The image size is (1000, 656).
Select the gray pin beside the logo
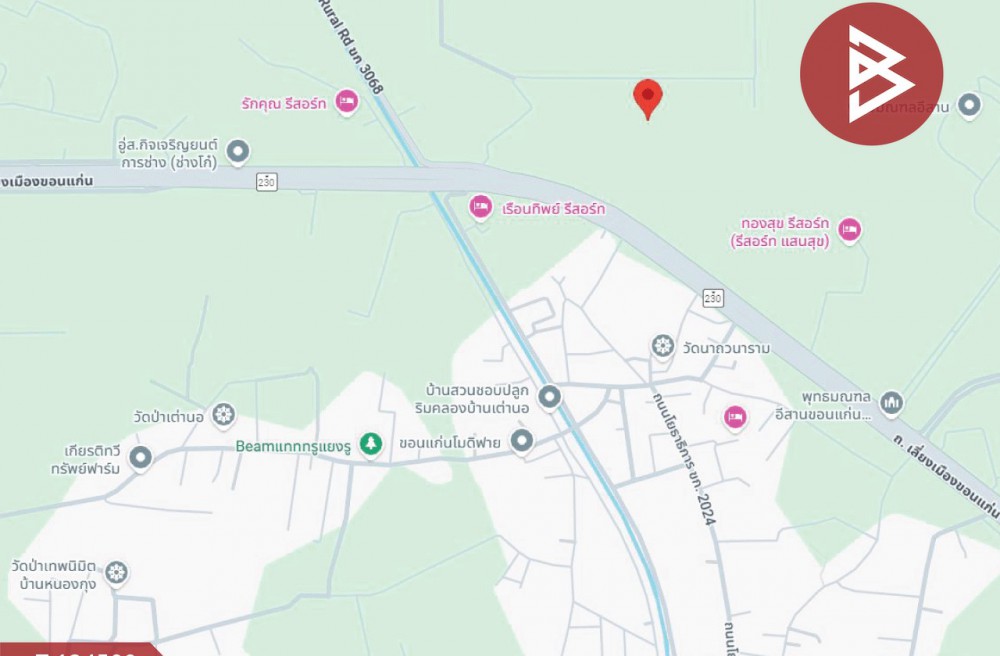[969, 105]
